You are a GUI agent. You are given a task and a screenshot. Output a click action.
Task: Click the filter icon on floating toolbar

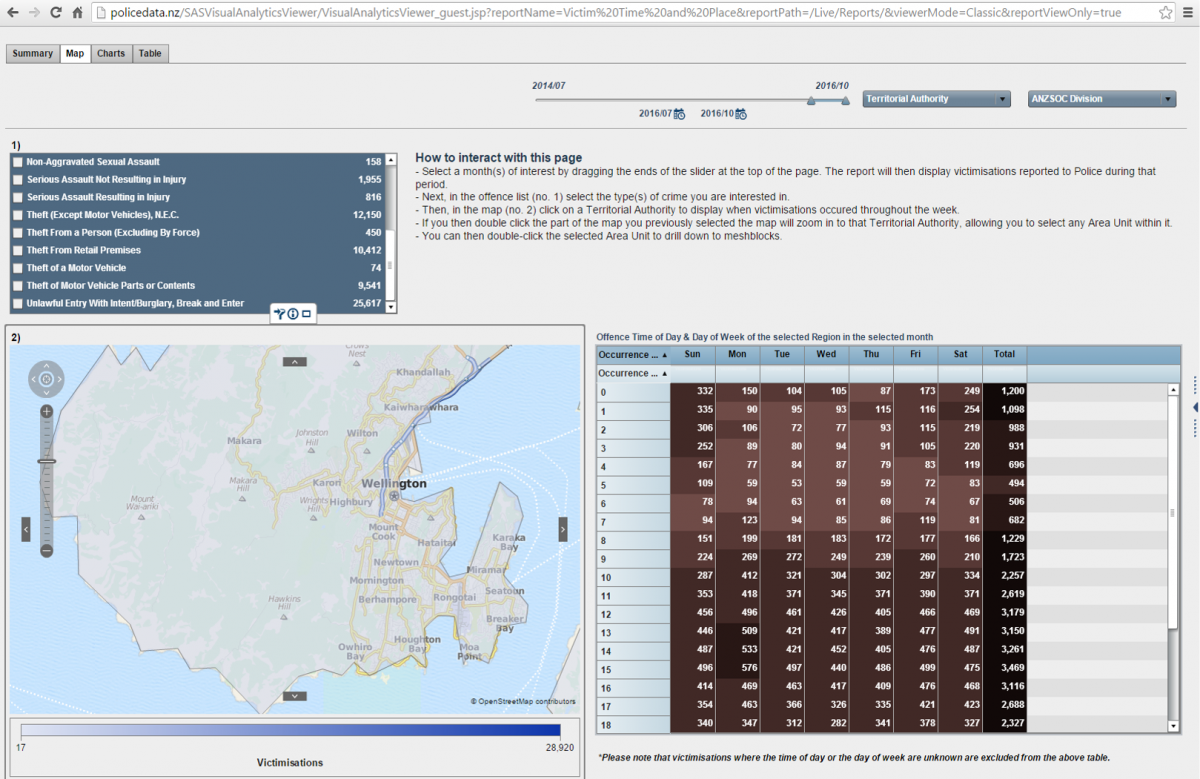[280, 314]
